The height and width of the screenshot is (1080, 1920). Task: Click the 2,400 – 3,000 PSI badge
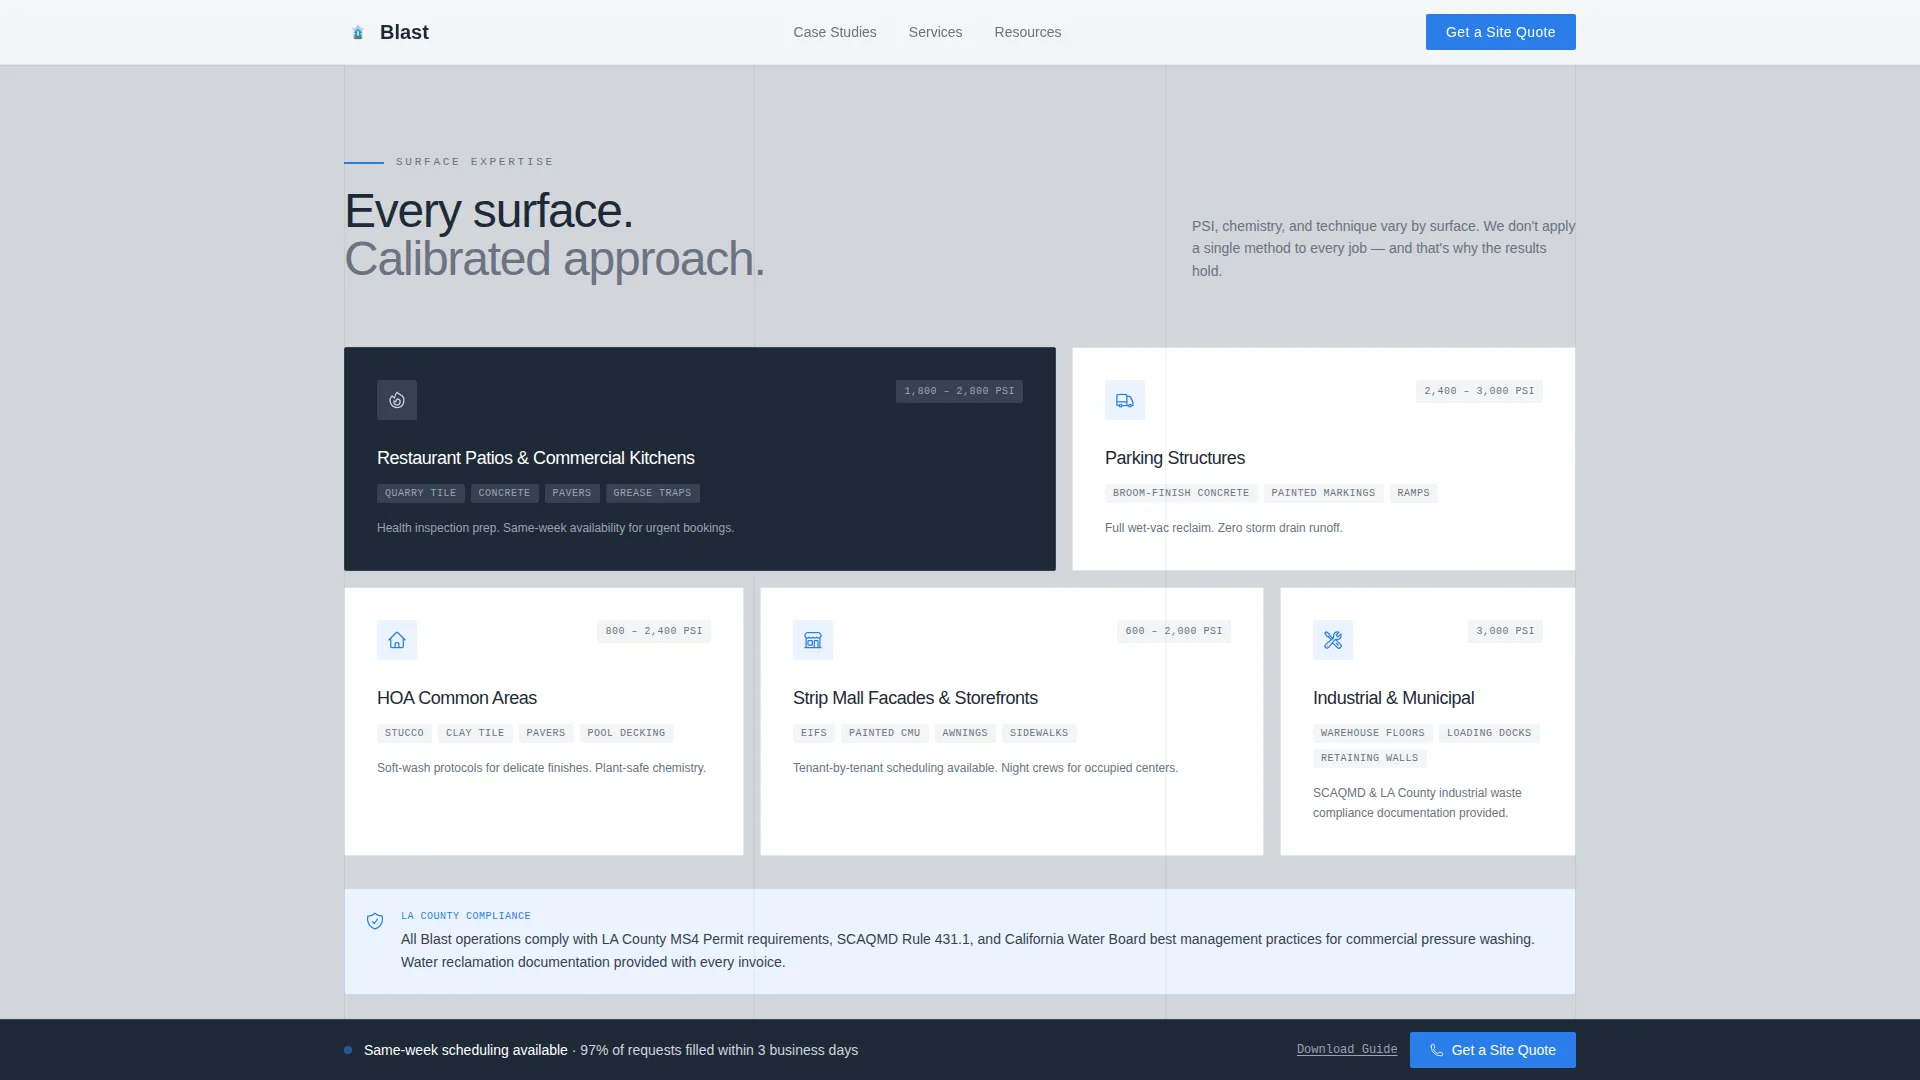point(1479,391)
